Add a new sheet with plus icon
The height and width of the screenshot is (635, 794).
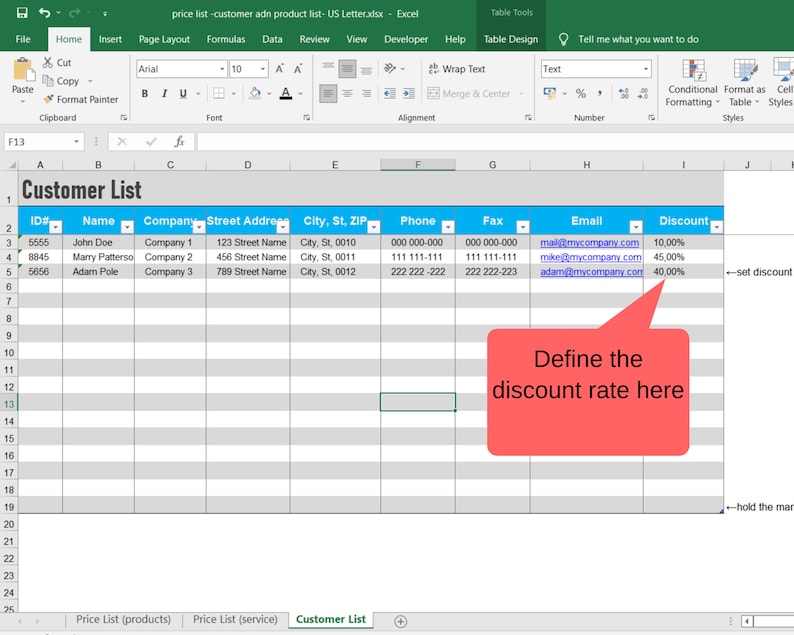tap(400, 621)
